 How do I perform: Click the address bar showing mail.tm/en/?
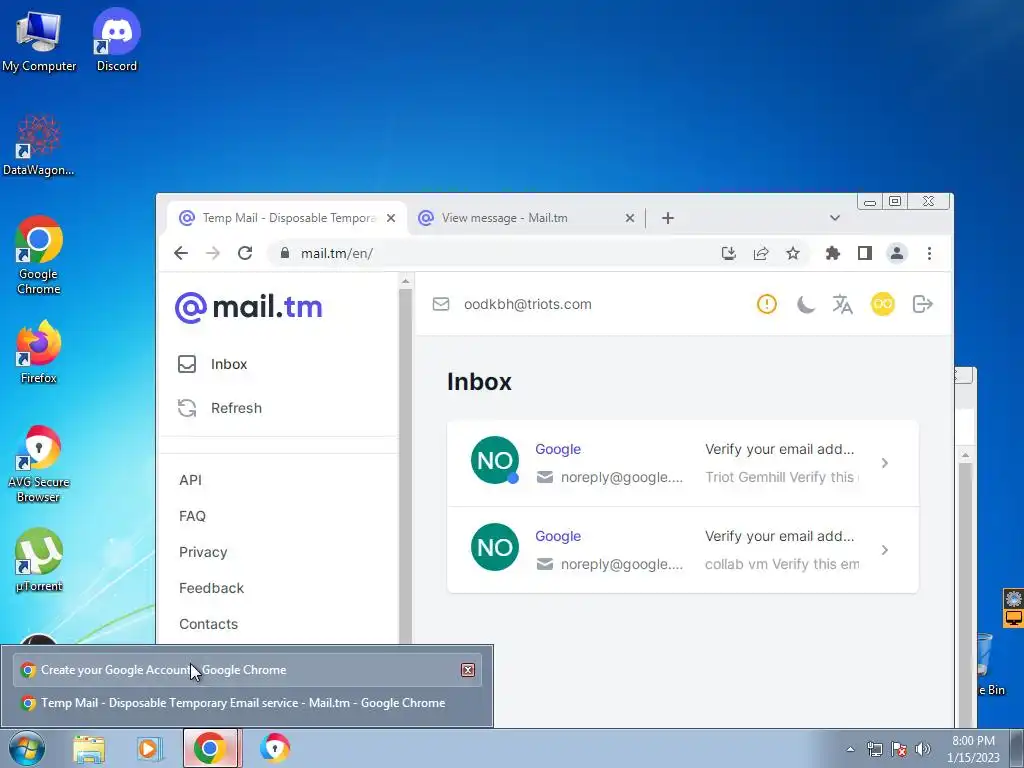coord(496,253)
